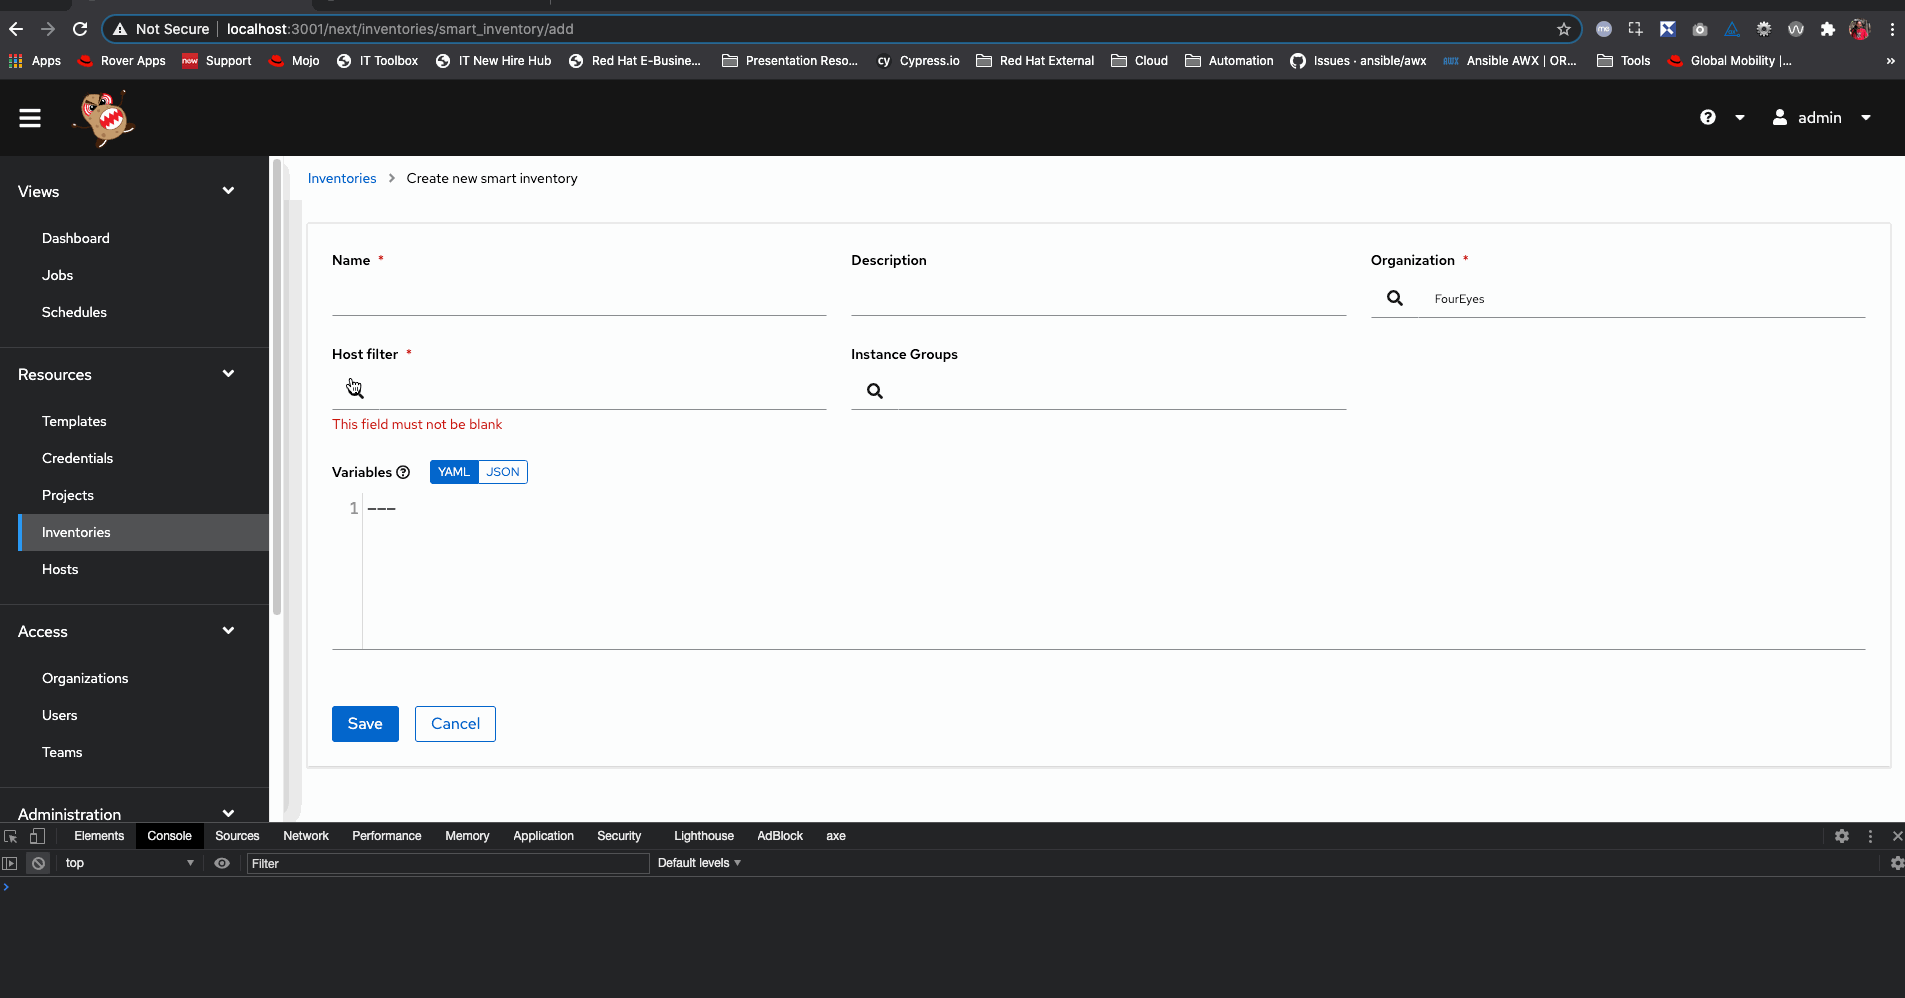Viewport: 1905px width, 998px height.
Task: Open DevTools settings gear
Action: [1842, 836]
